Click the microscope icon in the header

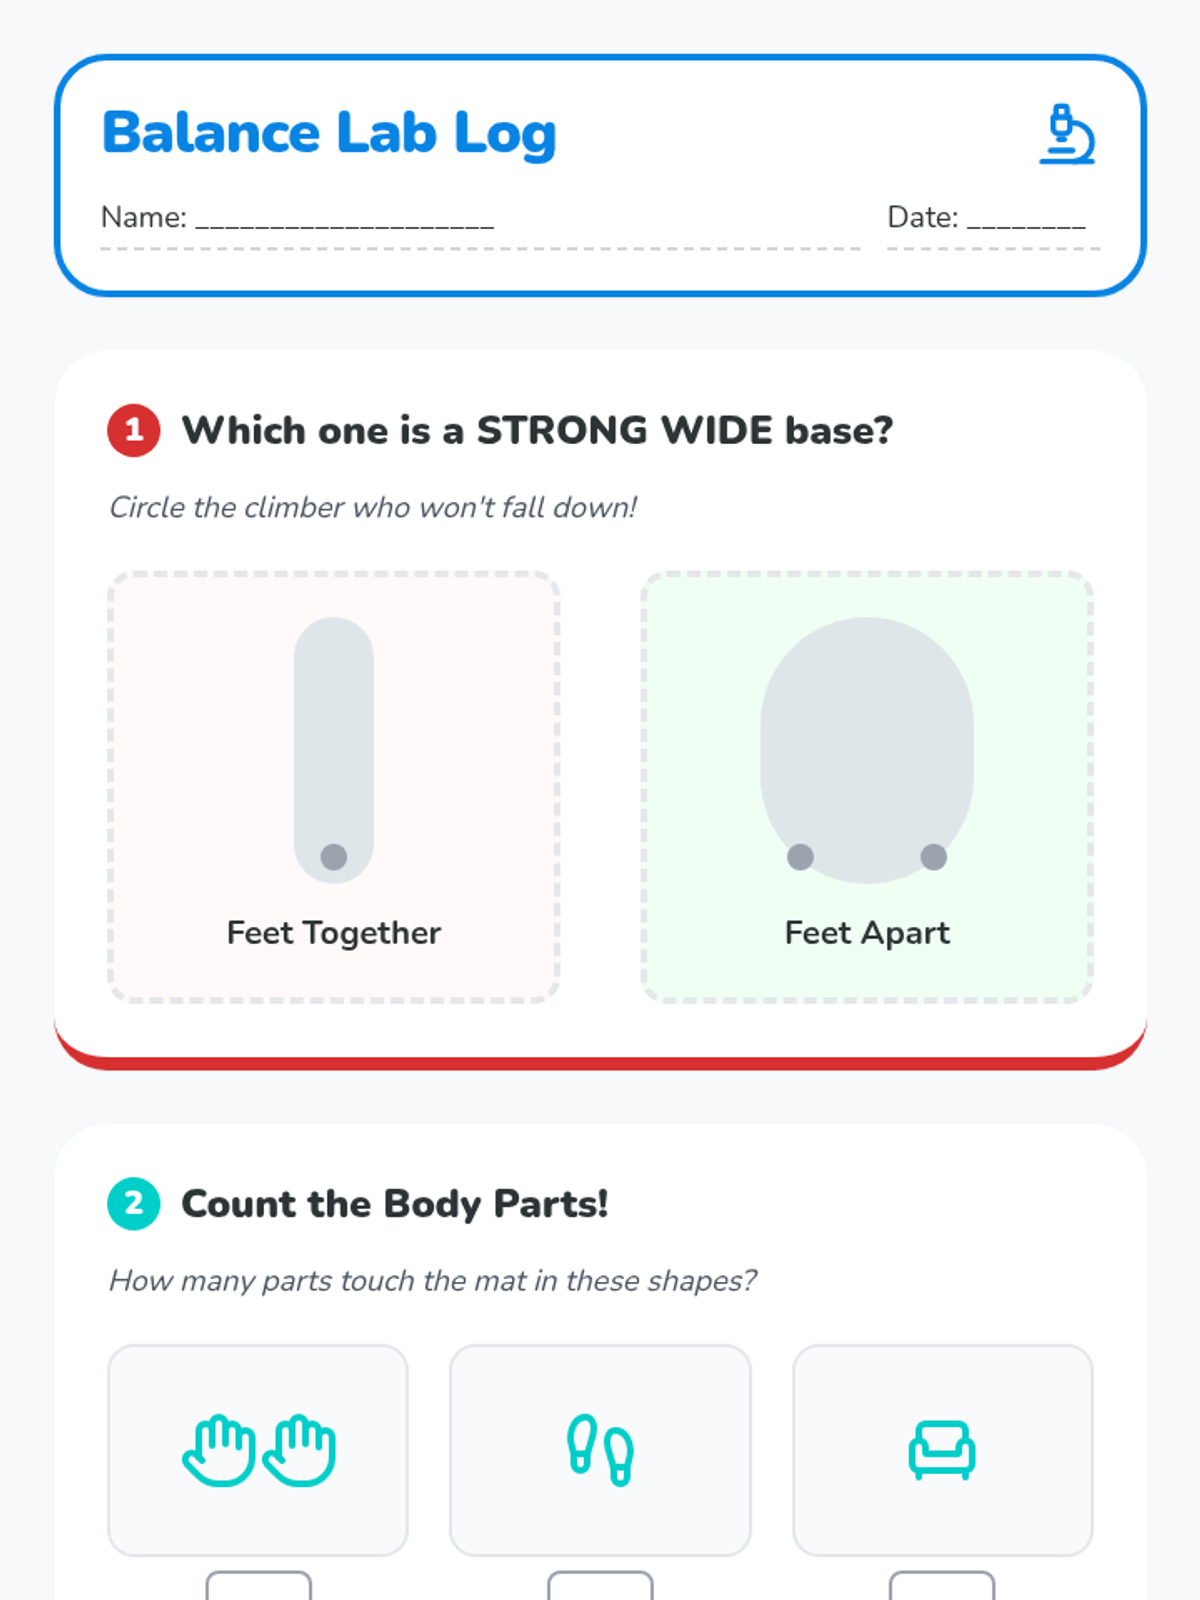pos(1067,134)
